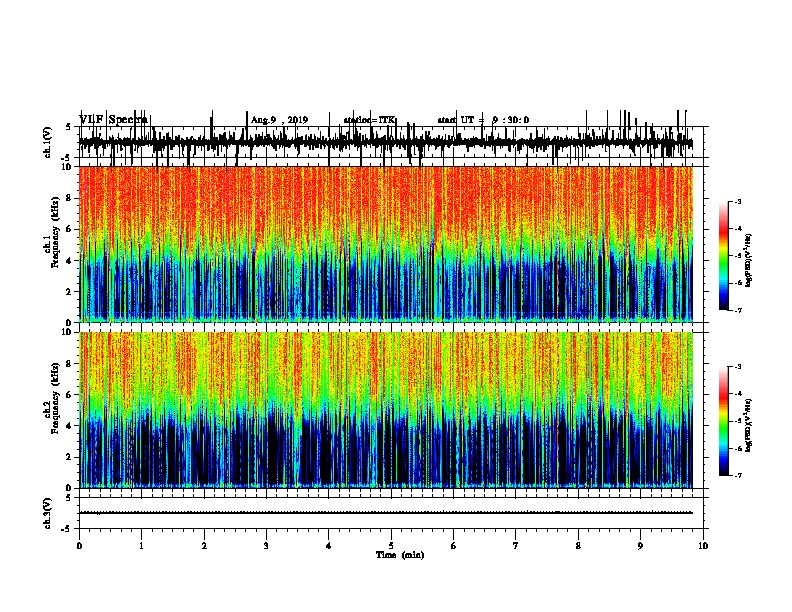
Task: Click the "start UT = 9:30:0" label
Action: pyautogui.click(x=483, y=120)
